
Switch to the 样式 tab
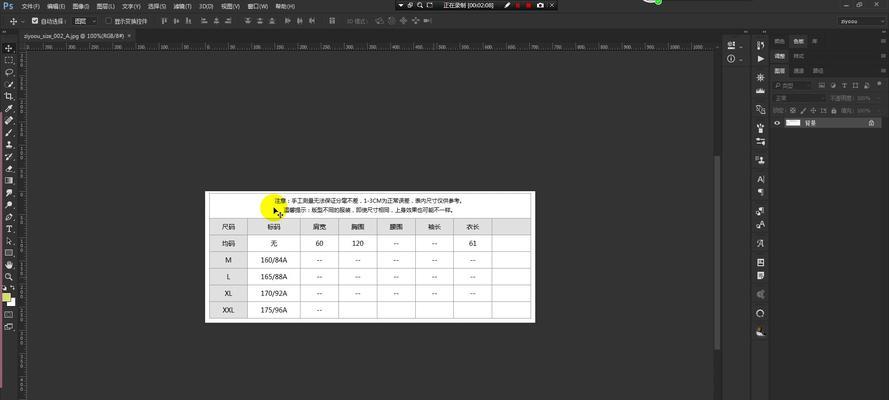coord(799,56)
